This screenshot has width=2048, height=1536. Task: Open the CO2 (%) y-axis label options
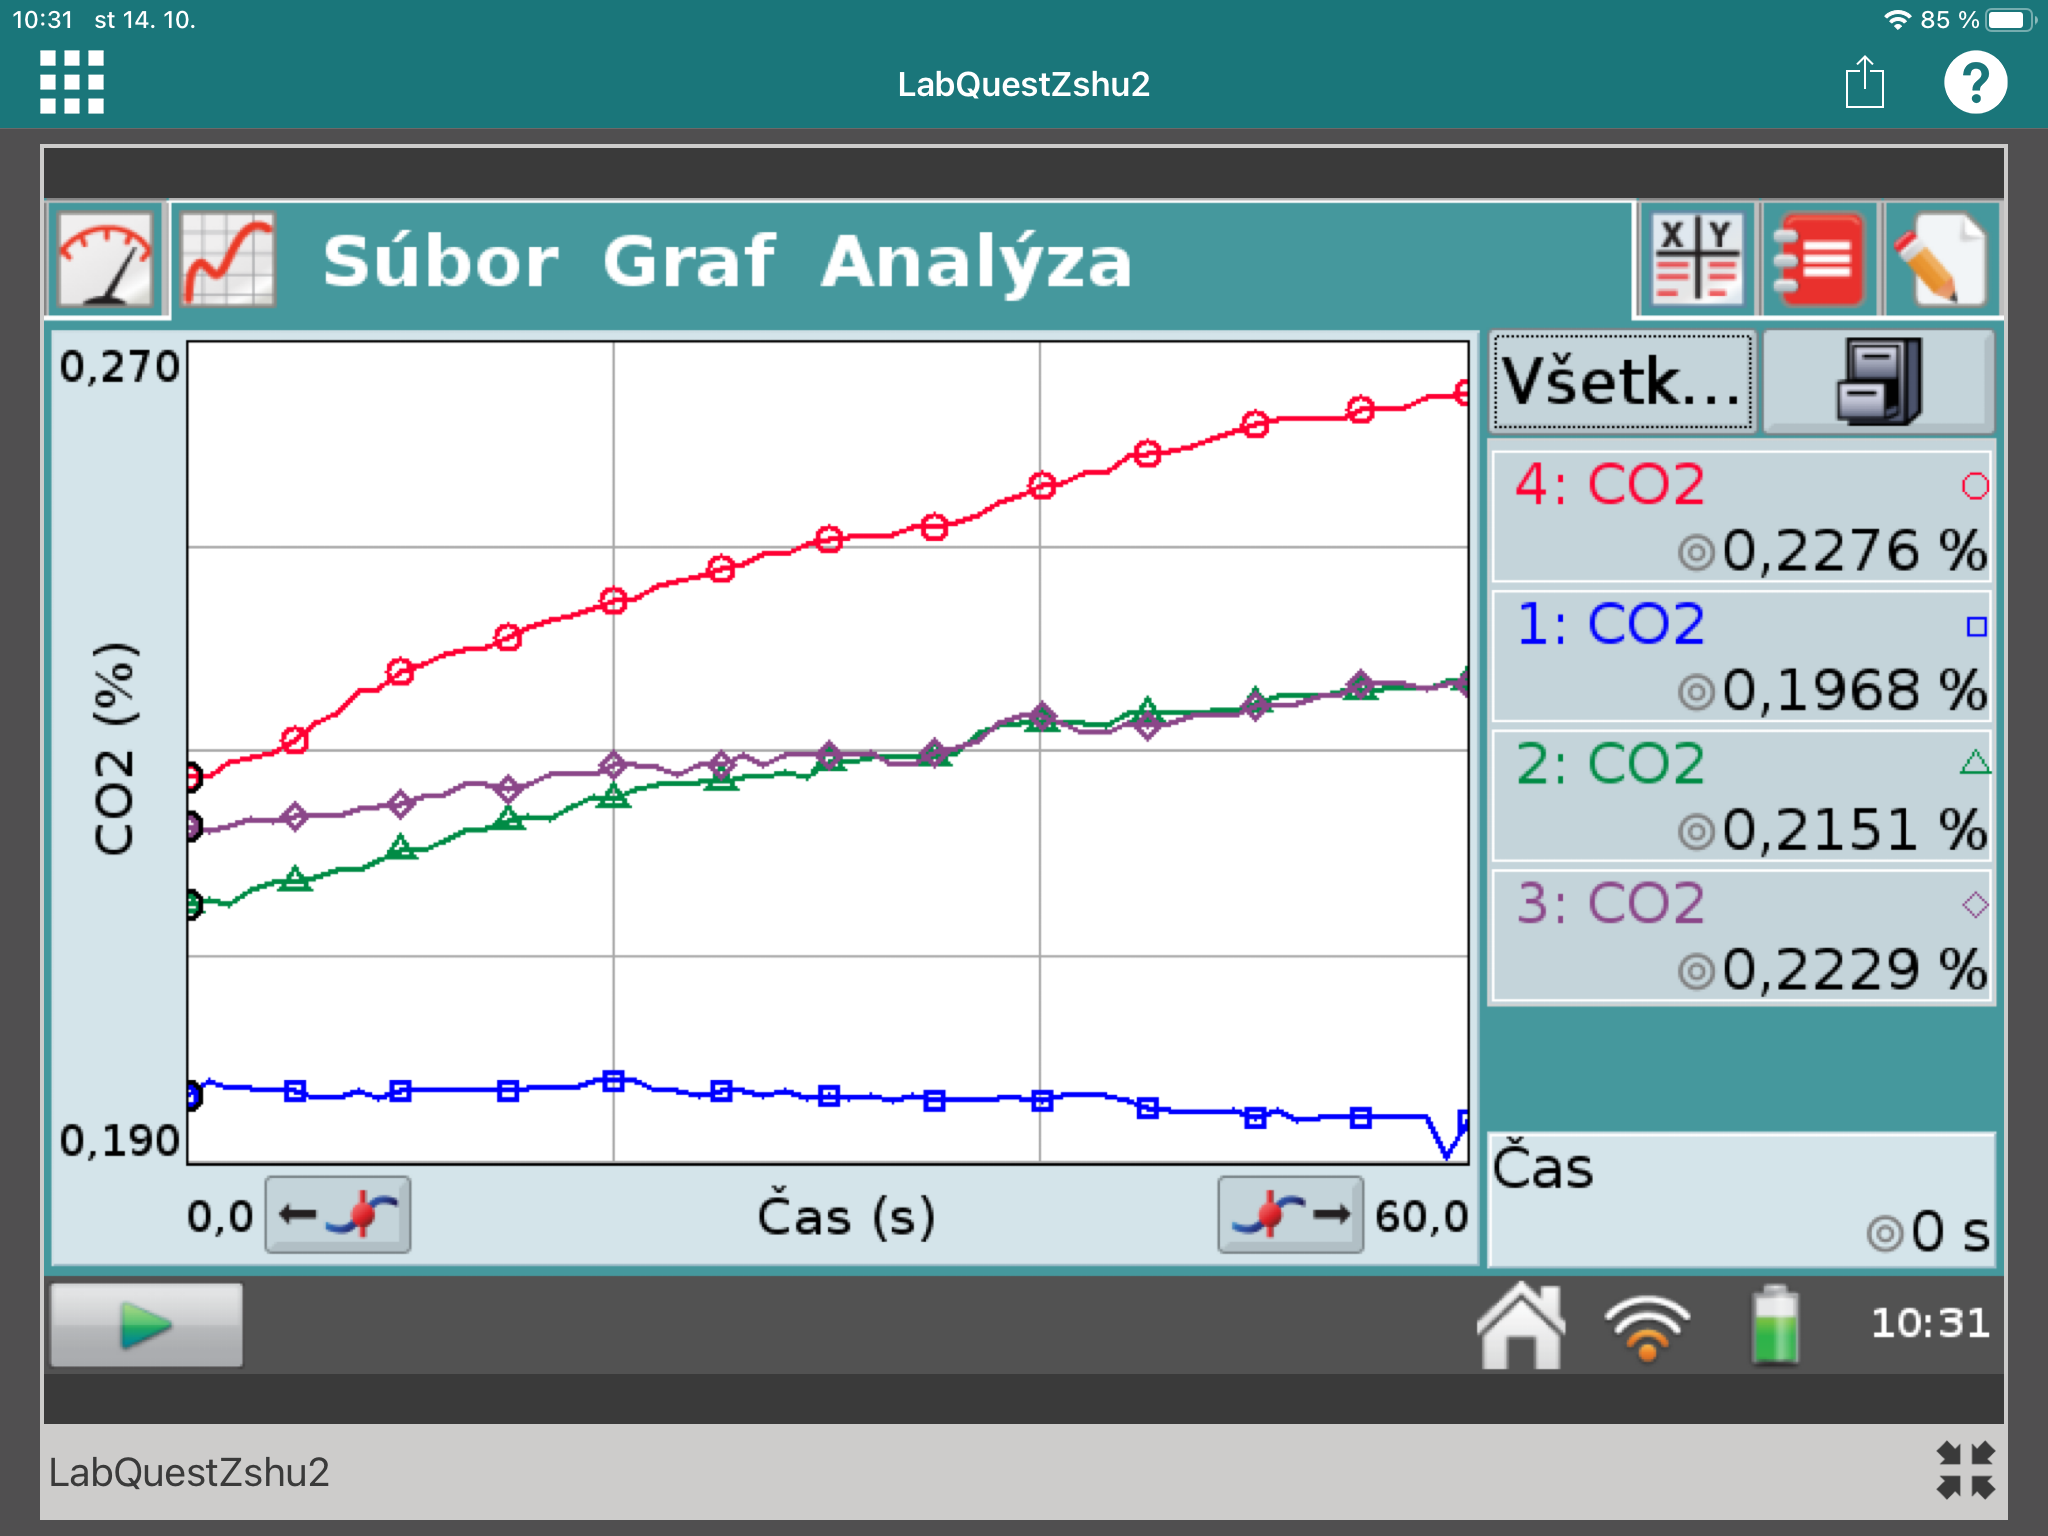click(115, 748)
